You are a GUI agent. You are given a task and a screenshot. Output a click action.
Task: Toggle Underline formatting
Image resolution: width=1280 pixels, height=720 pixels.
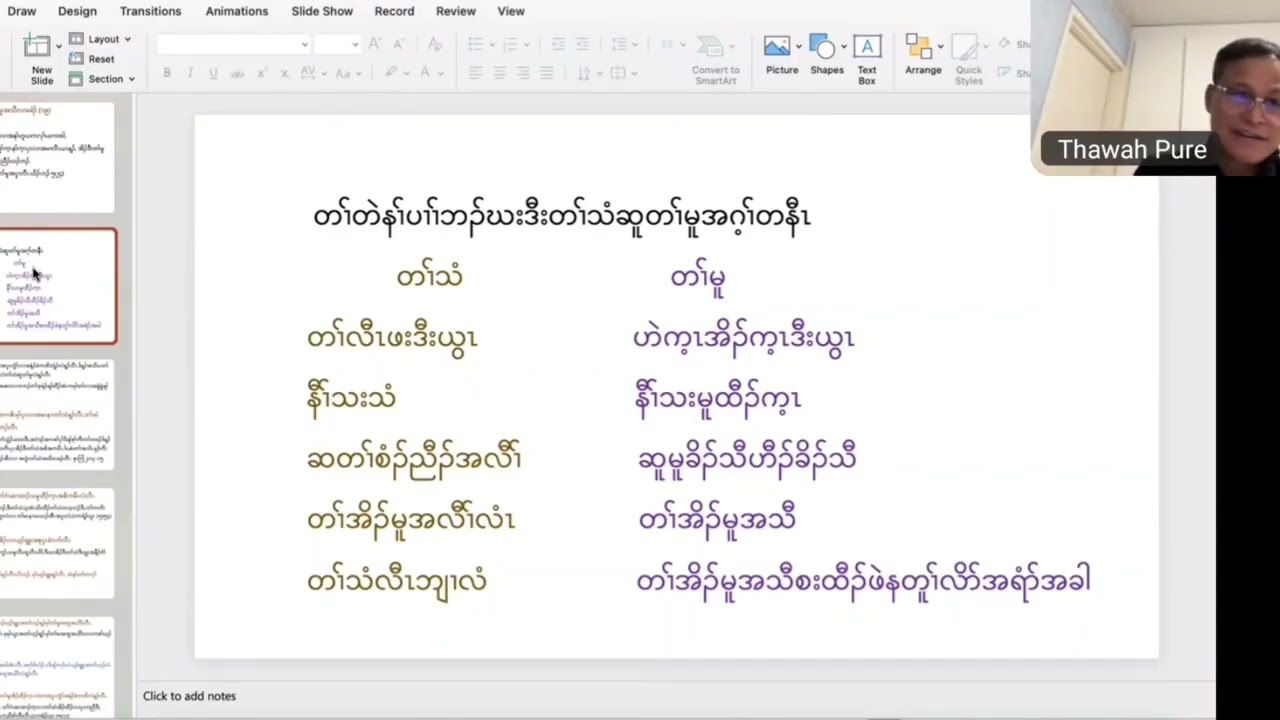tap(213, 73)
